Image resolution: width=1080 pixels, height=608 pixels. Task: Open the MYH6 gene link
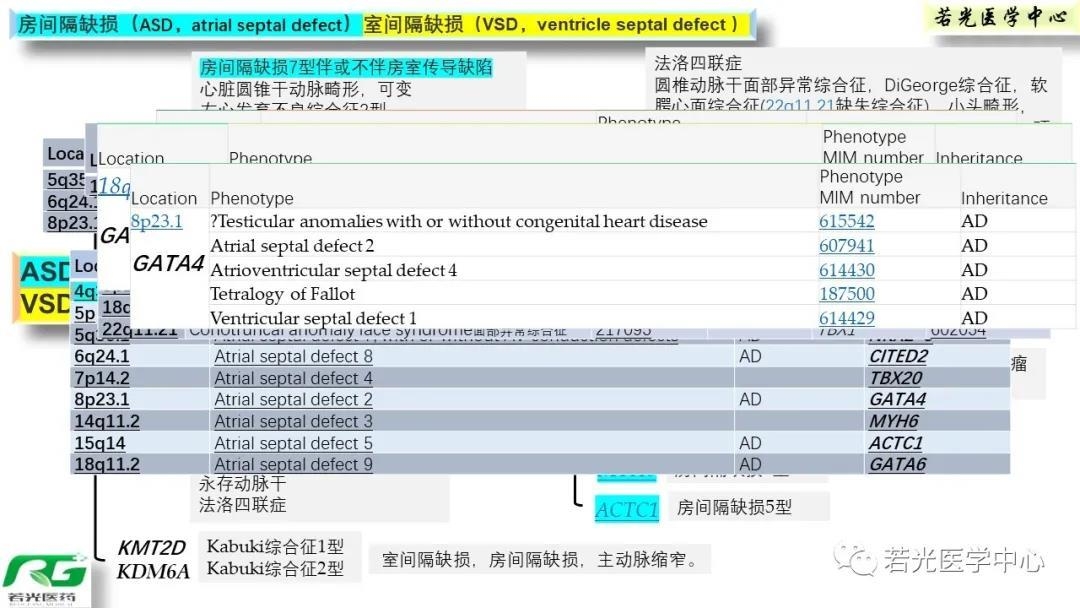tap(893, 422)
